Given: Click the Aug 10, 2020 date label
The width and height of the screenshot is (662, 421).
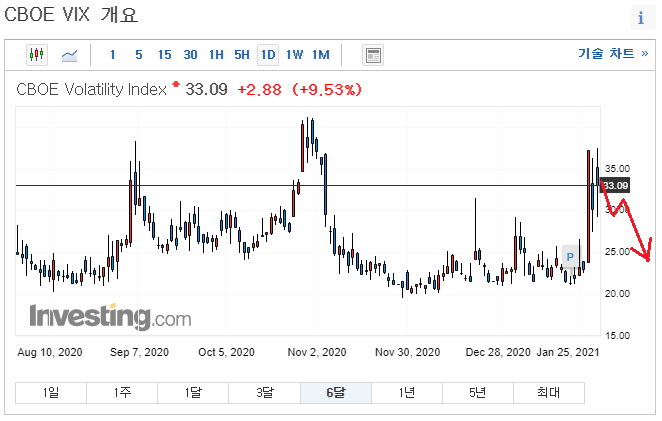Looking at the screenshot, I should 50,352.
